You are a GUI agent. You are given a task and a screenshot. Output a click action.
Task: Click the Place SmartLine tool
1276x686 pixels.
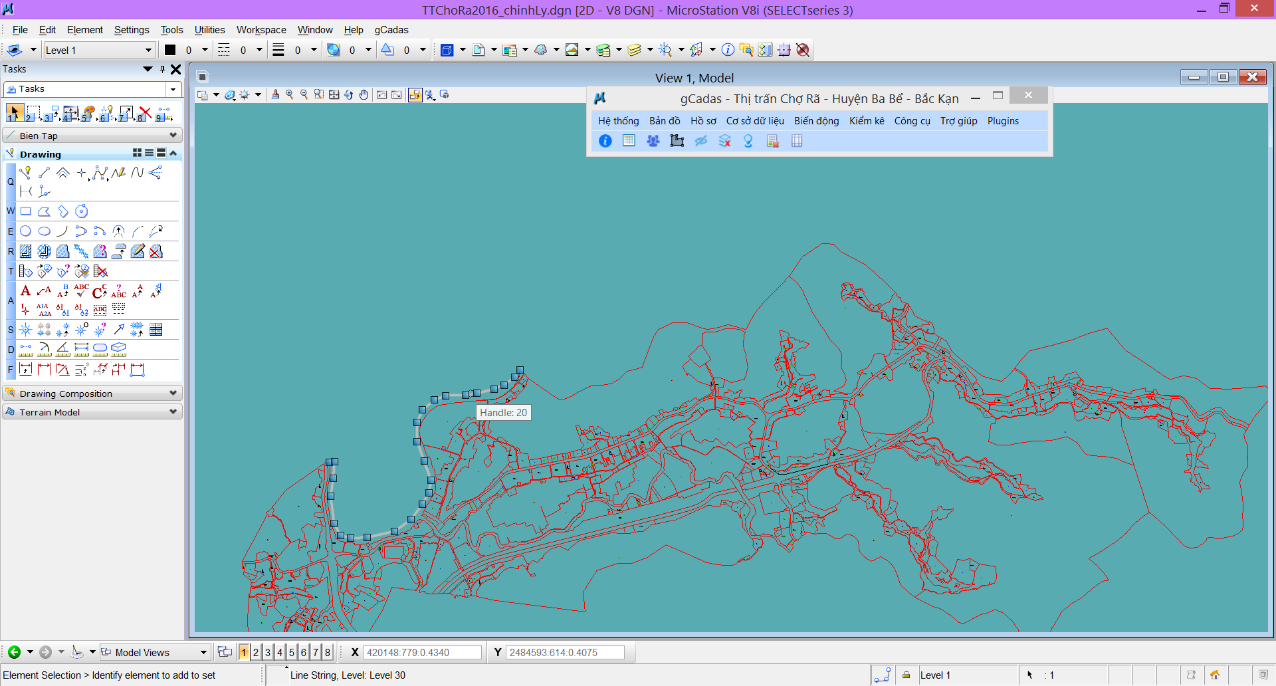[x=26, y=173]
